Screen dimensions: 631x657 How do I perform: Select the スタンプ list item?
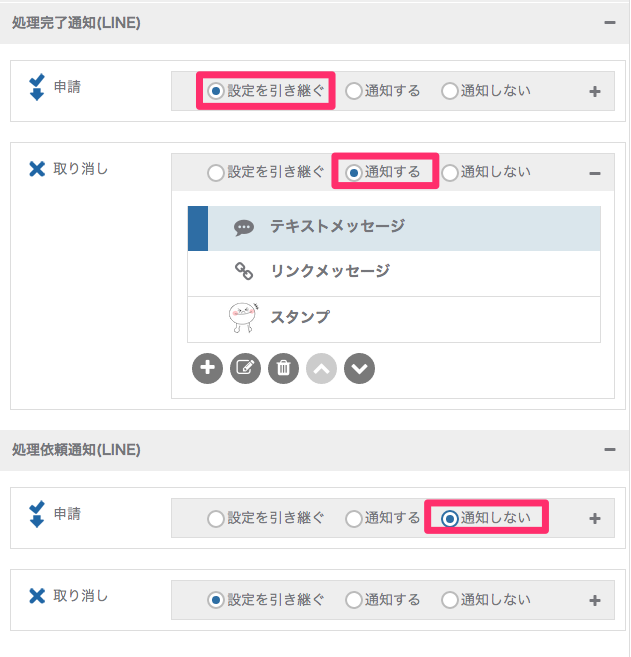tap(394, 320)
